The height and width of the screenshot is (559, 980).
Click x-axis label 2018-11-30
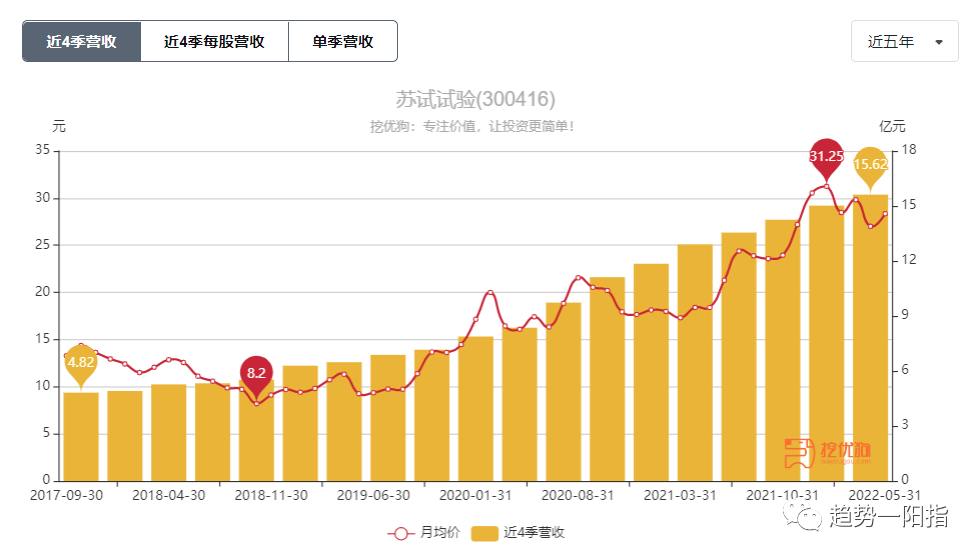click(x=271, y=495)
